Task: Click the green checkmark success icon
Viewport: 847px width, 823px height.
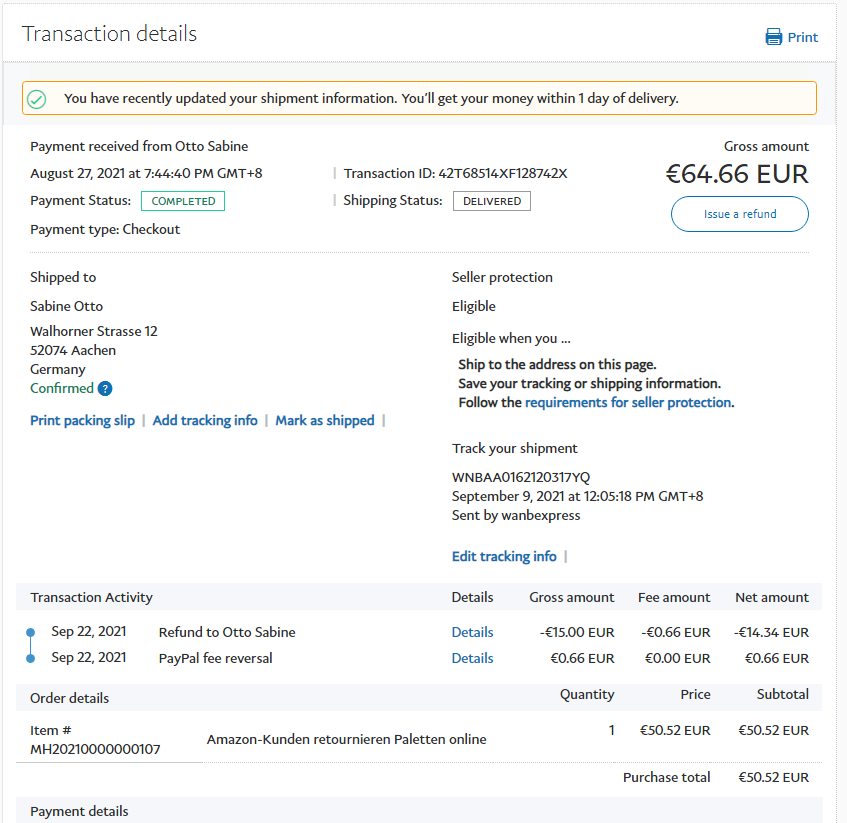Action: (37, 99)
